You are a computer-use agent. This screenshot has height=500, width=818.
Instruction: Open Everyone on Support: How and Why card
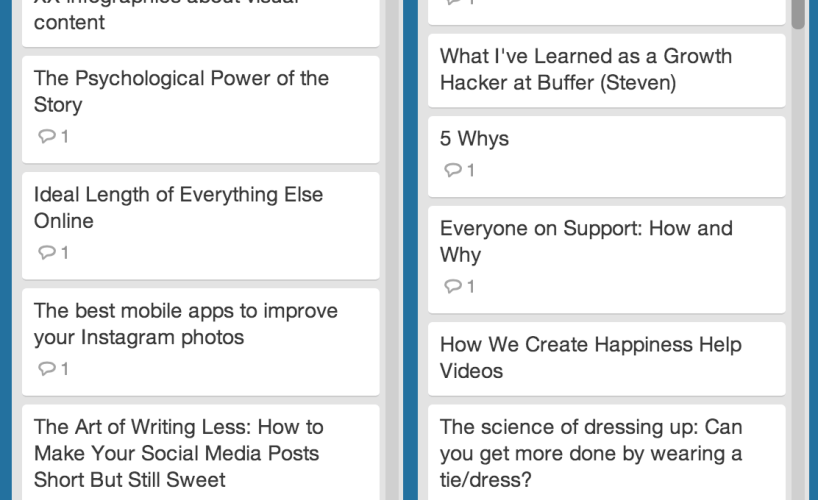click(x=607, y=260)
